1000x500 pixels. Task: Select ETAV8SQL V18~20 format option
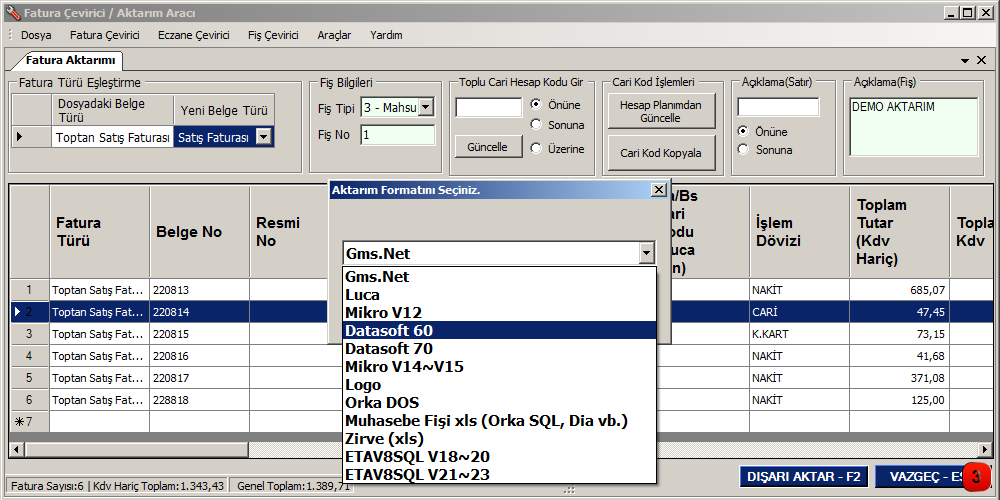click(499, 456)
